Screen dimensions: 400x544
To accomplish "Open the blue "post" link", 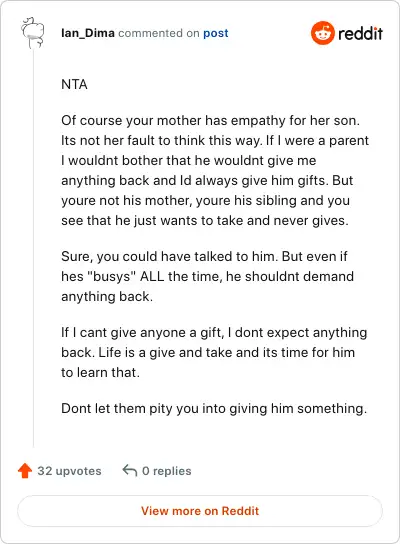I will pyautogui.click(x=216, y=33).
